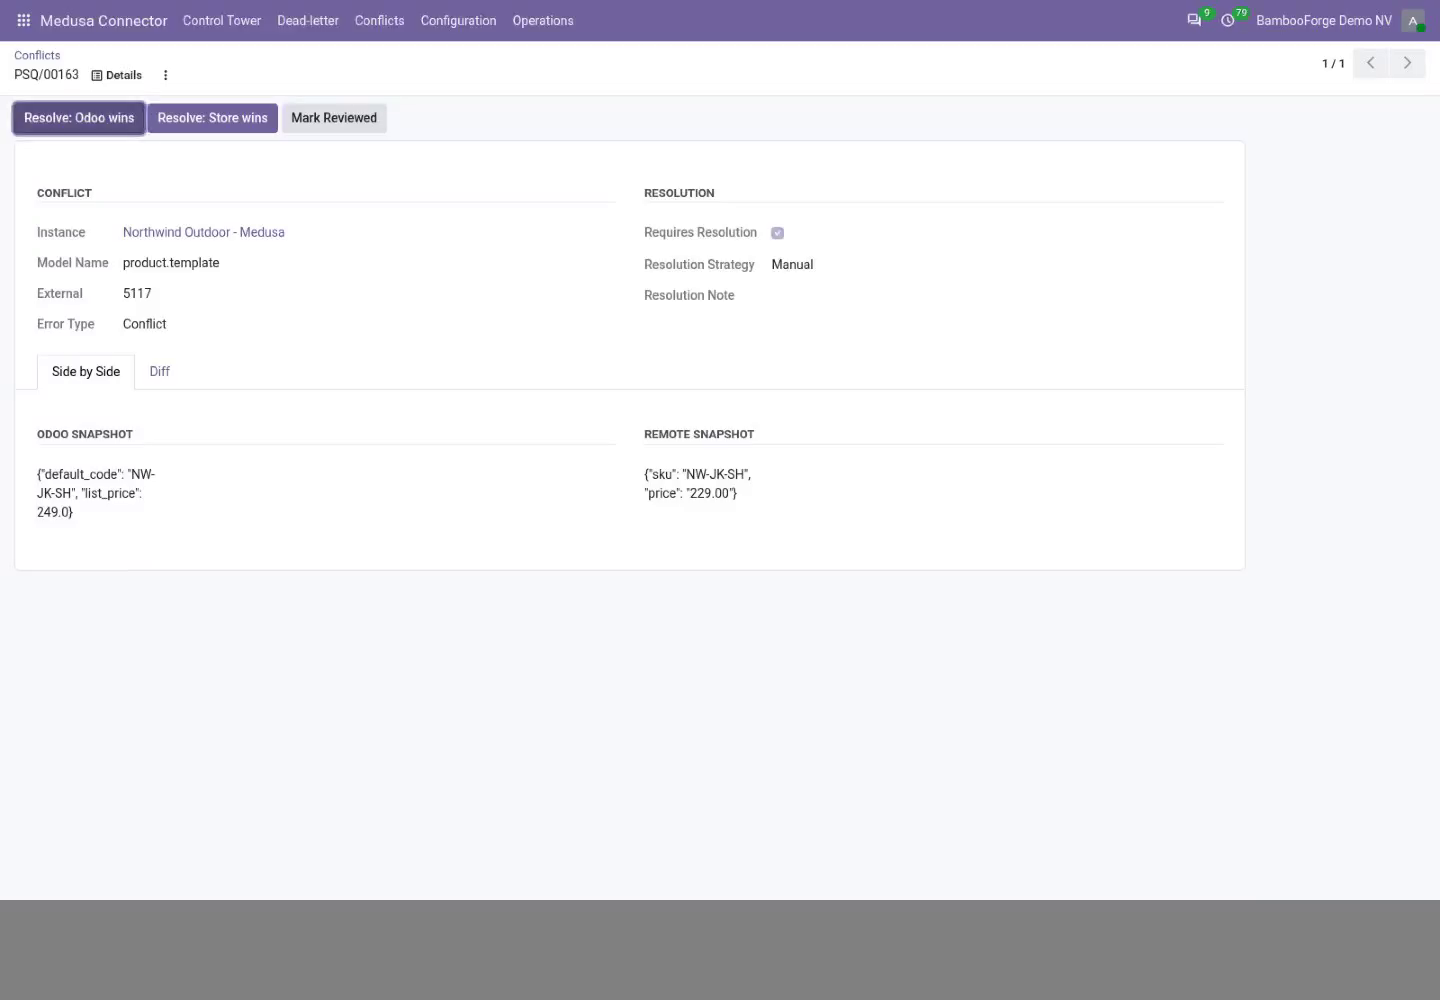Click the Remote snapshot JSON text
The image size is (1440, 1000).
698,483
